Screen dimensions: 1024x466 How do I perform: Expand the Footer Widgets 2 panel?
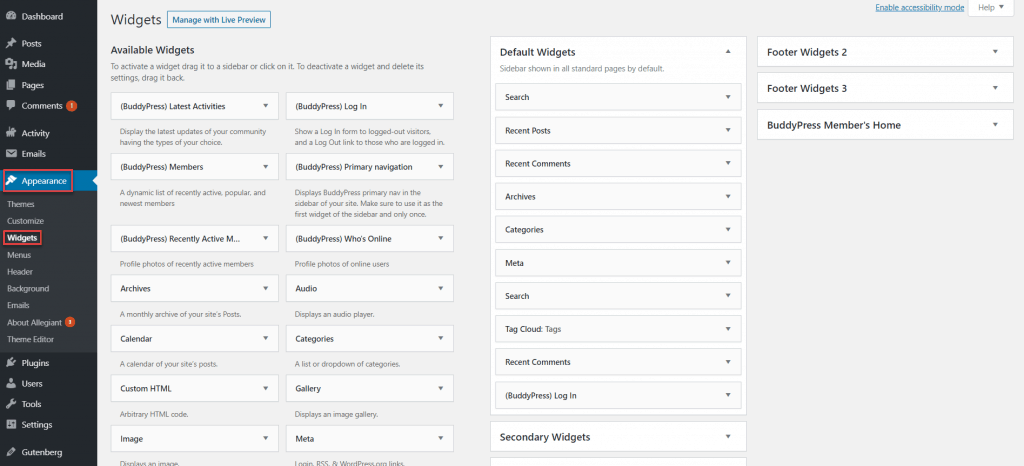[x=995, y=52]
